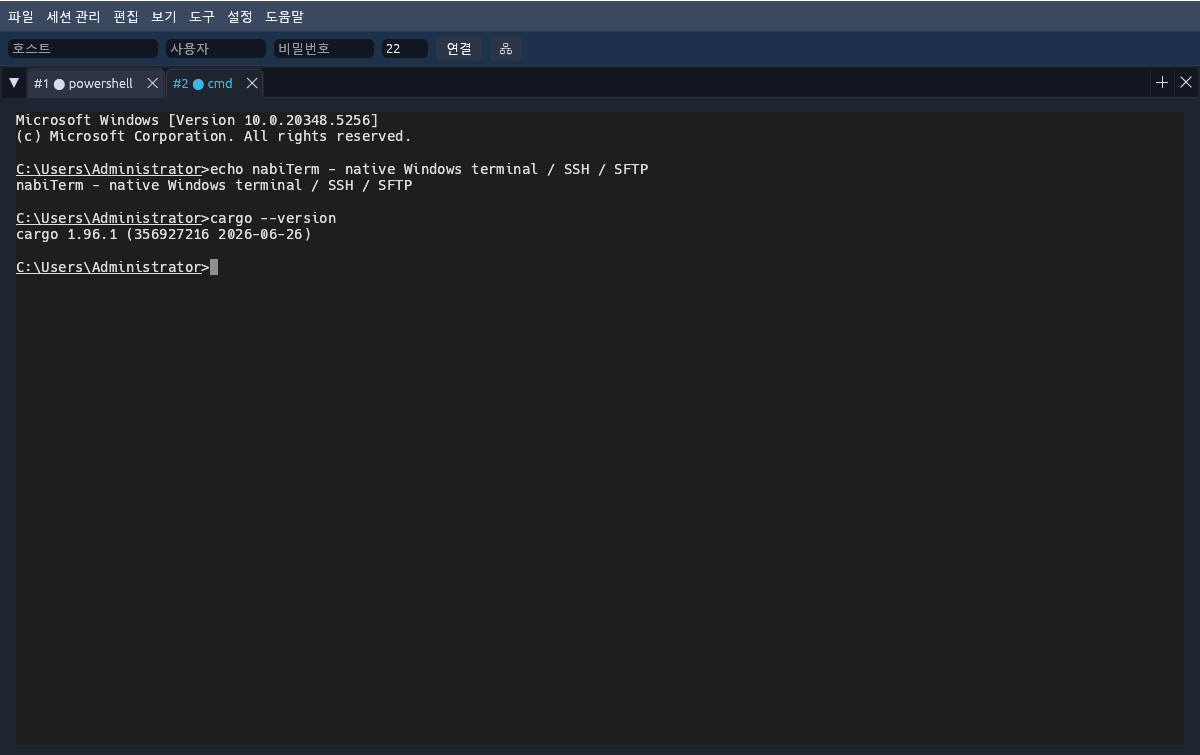1200x755 pixels.
Task: Open the 편집 menu
Action: (126, 17)
